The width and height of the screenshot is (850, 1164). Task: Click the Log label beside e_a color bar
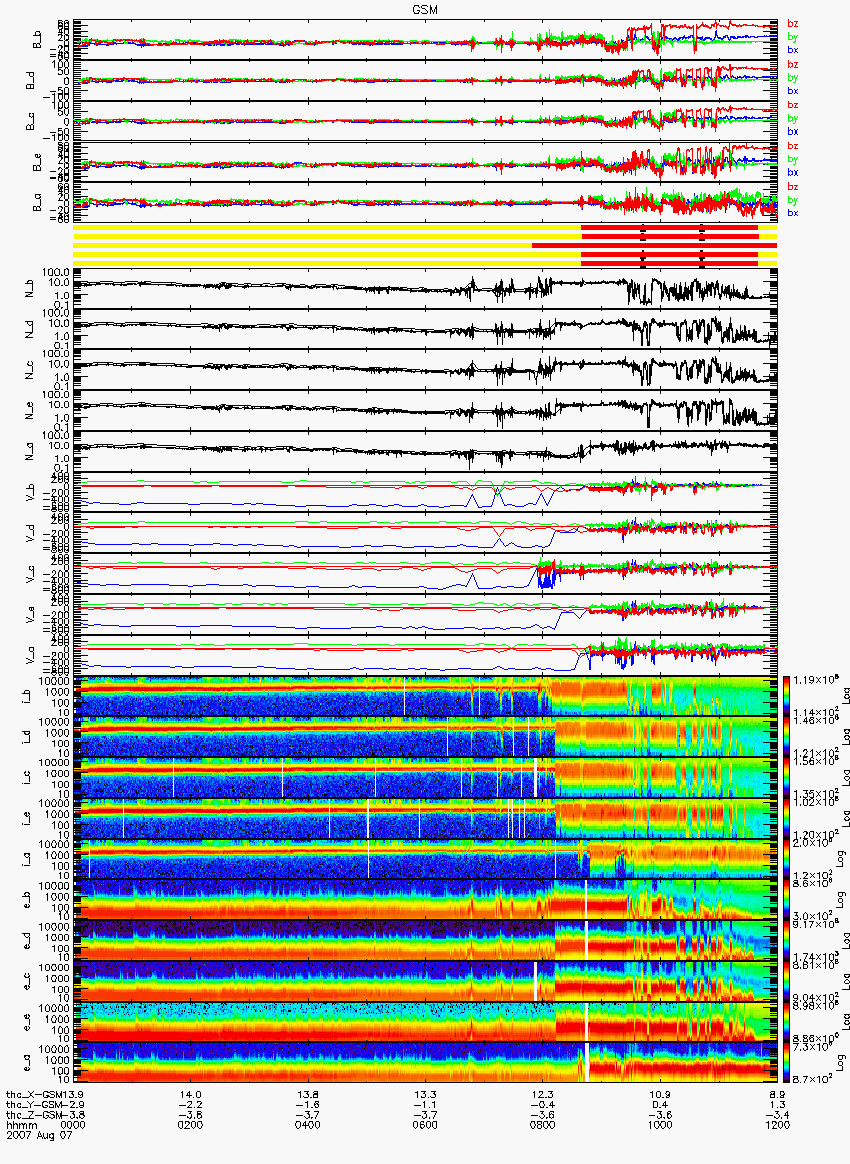click(x=840, y=1063)
